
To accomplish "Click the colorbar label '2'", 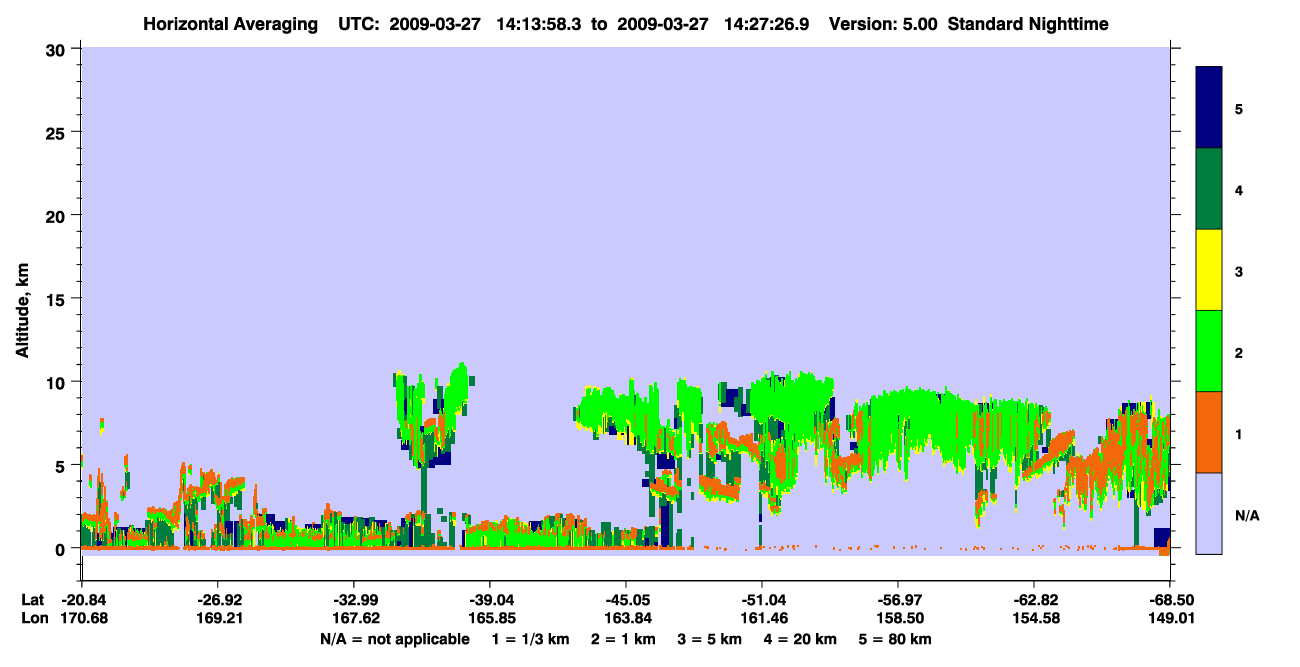I will [x=1239, y=353].
